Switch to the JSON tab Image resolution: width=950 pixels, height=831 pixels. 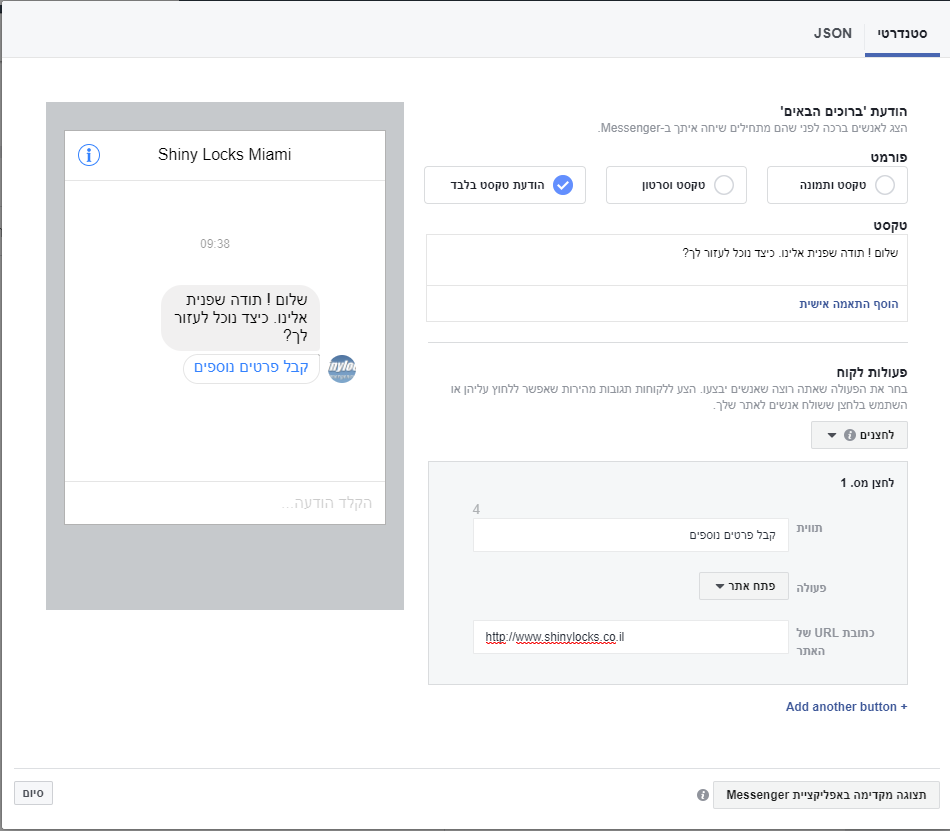pyautogui.click(x=832, y=33)
